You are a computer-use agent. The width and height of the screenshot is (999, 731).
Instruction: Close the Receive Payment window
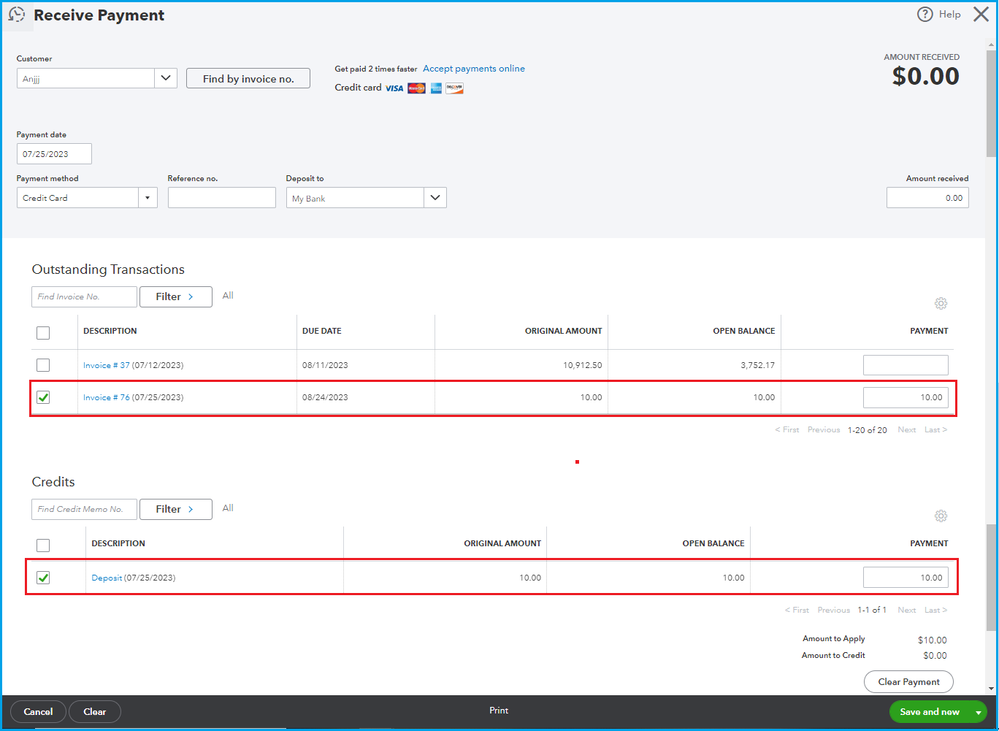[x=981, y=14]
